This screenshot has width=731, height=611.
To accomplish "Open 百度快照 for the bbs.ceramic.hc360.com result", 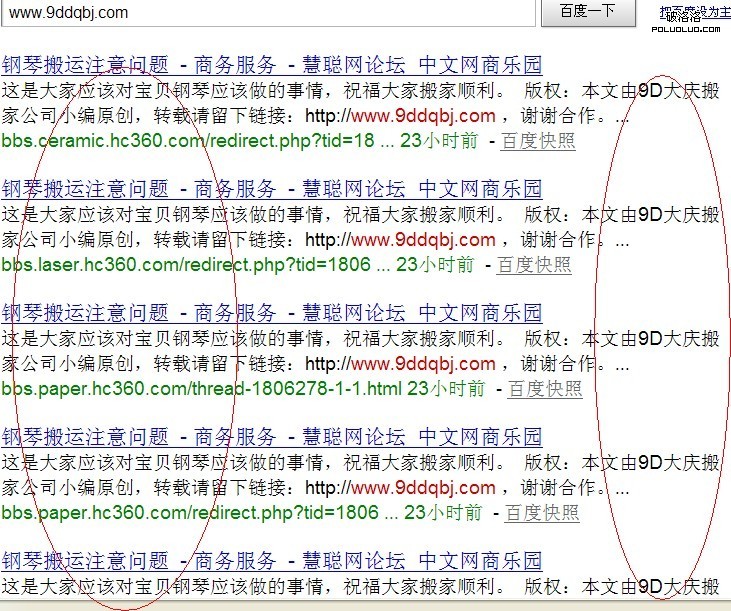I will tap(538, 141).
